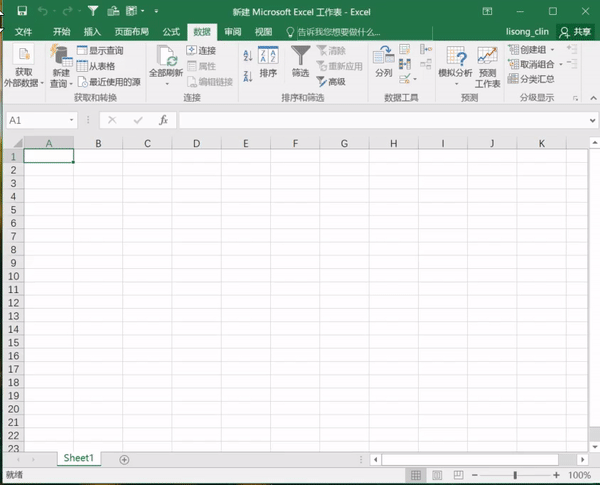Switch to Page Layout view in status bar
The width and height of the screenshot is (600, 485).
(x=437, y=475)
